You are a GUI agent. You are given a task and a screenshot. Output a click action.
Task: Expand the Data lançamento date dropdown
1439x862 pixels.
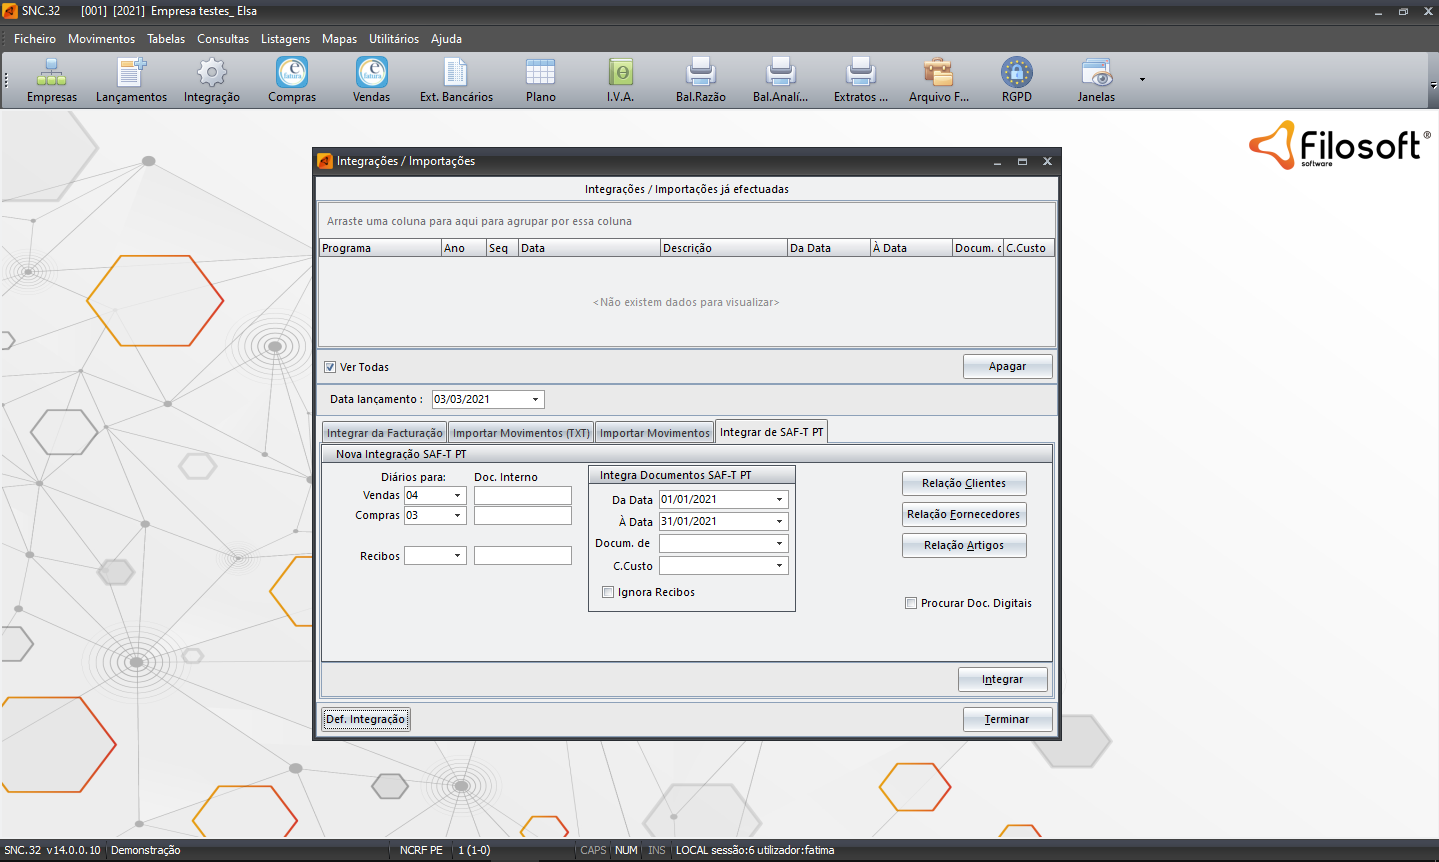pyautogui.click(x=536, y=400)
